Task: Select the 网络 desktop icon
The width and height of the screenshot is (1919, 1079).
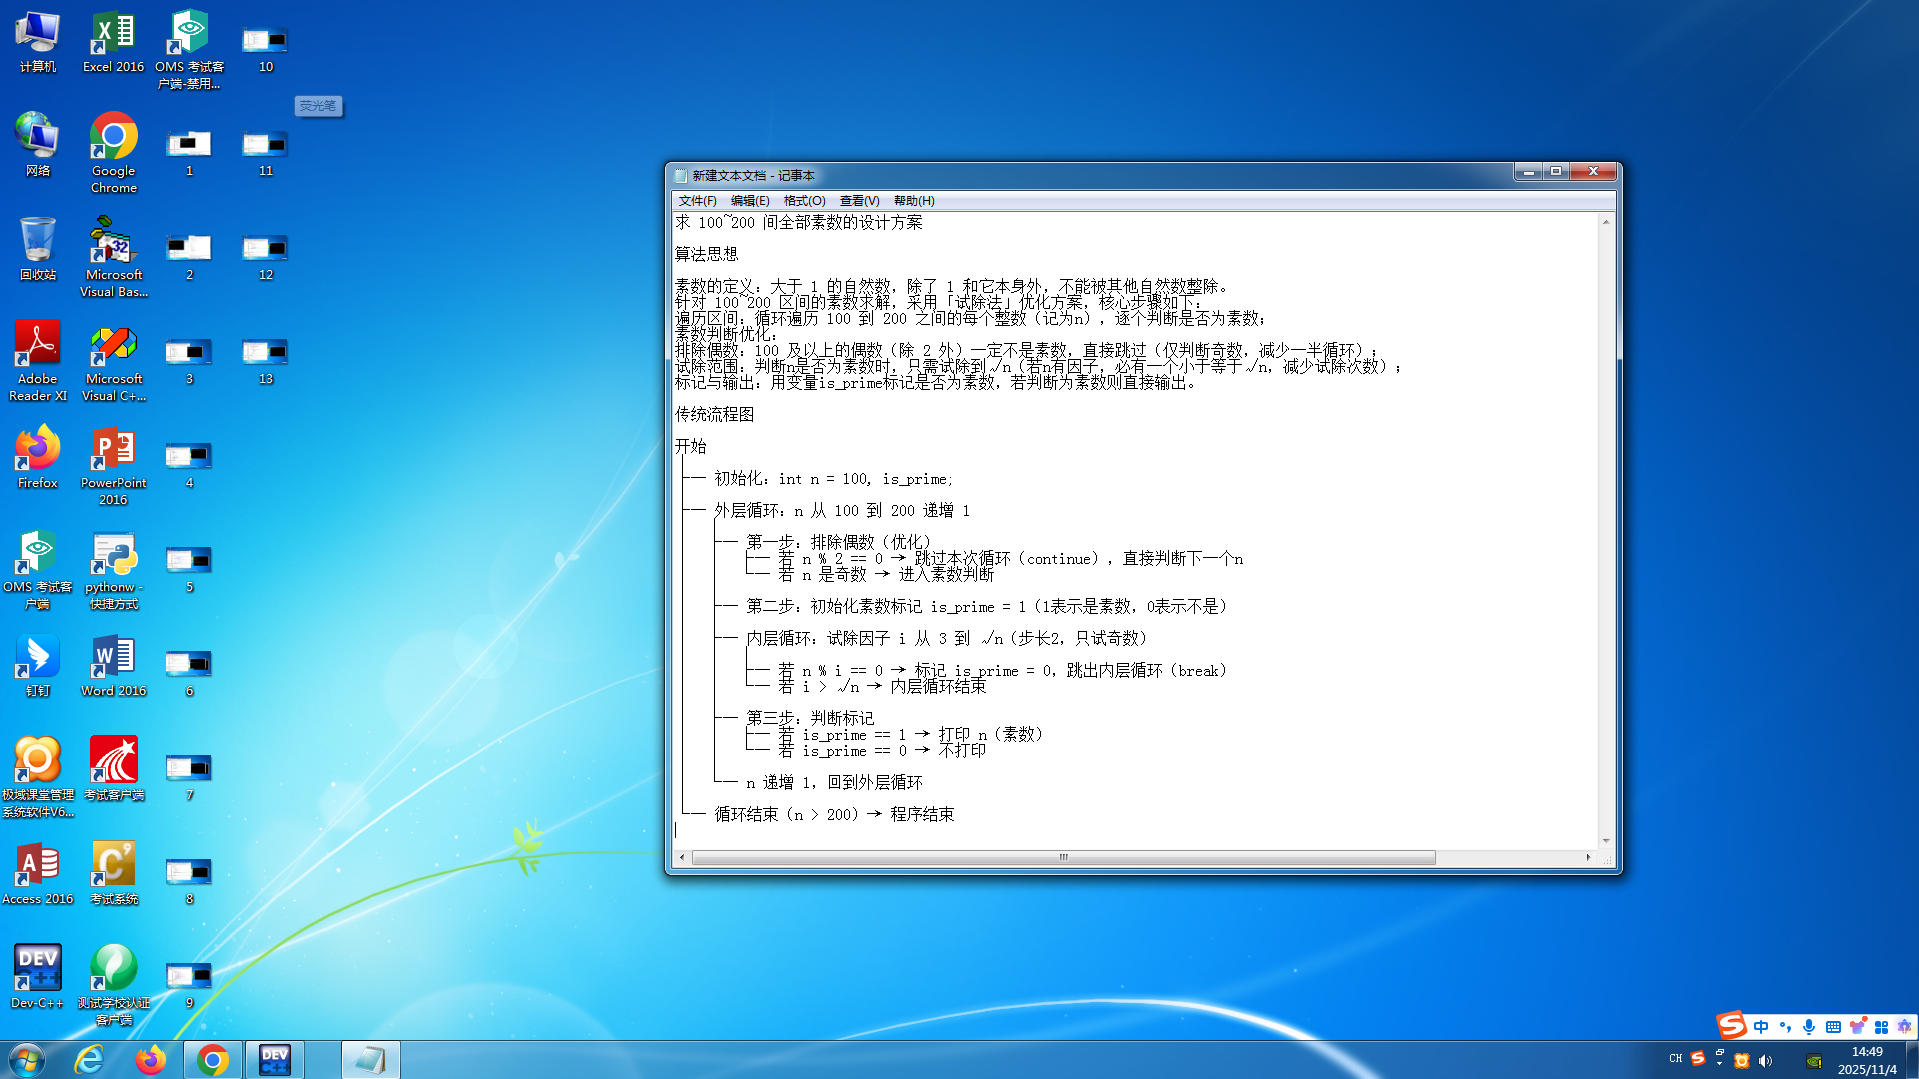Action: tap(38, 146)
